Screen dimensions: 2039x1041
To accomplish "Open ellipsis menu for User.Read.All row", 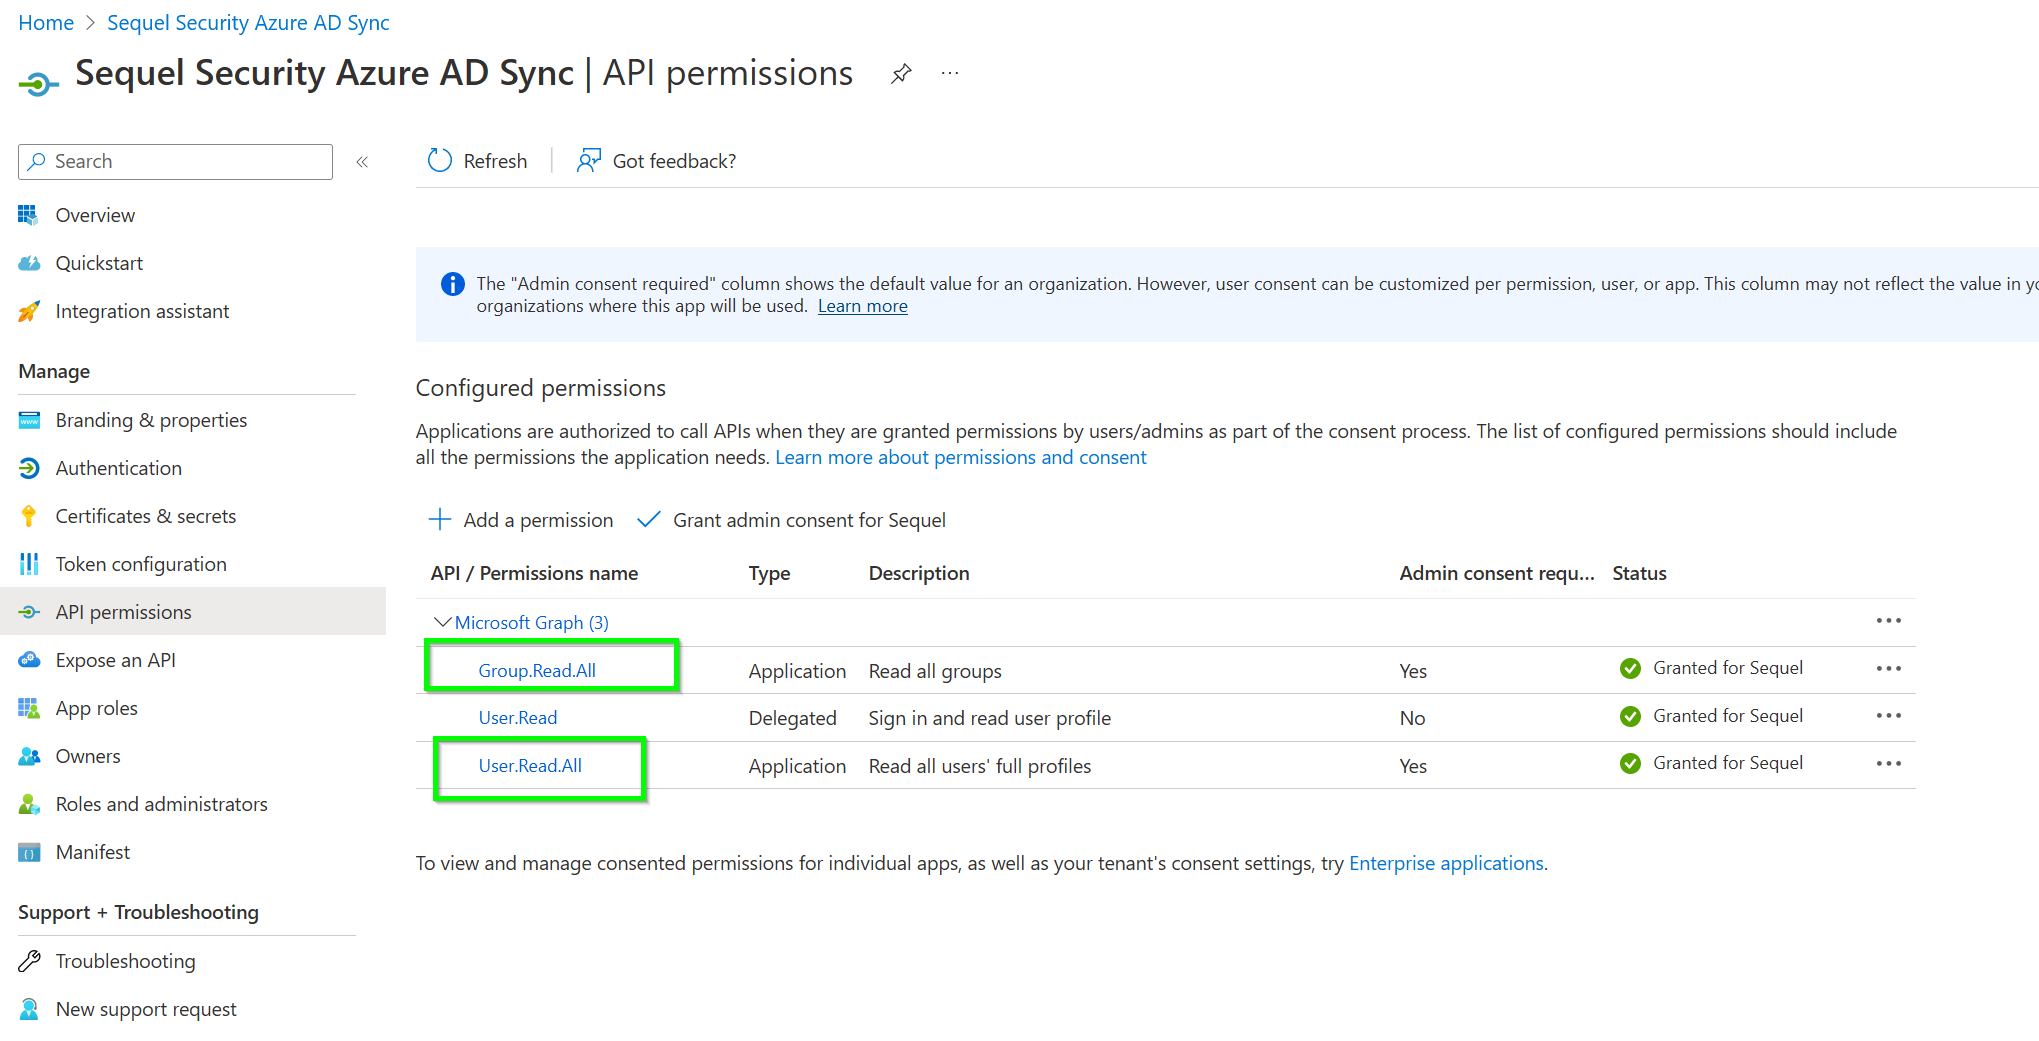I will [x=1888, y=763].
